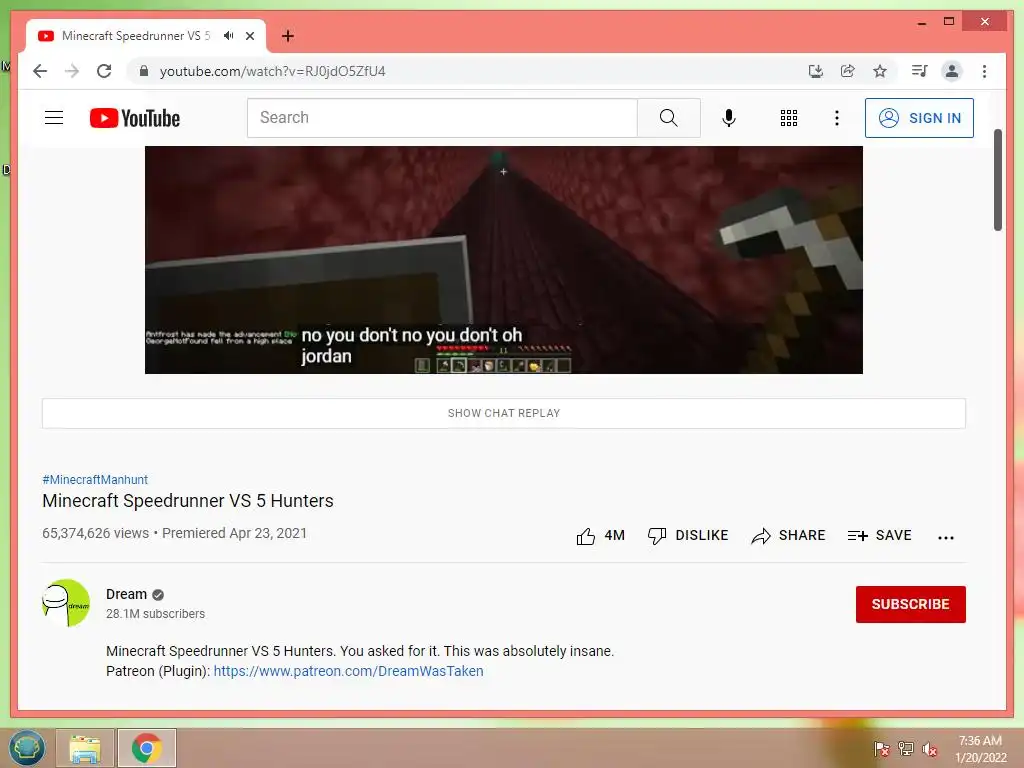This screenshot has height=768, width=1024.
Task: Click the SHARE arrow button
Action: point(788,536)
